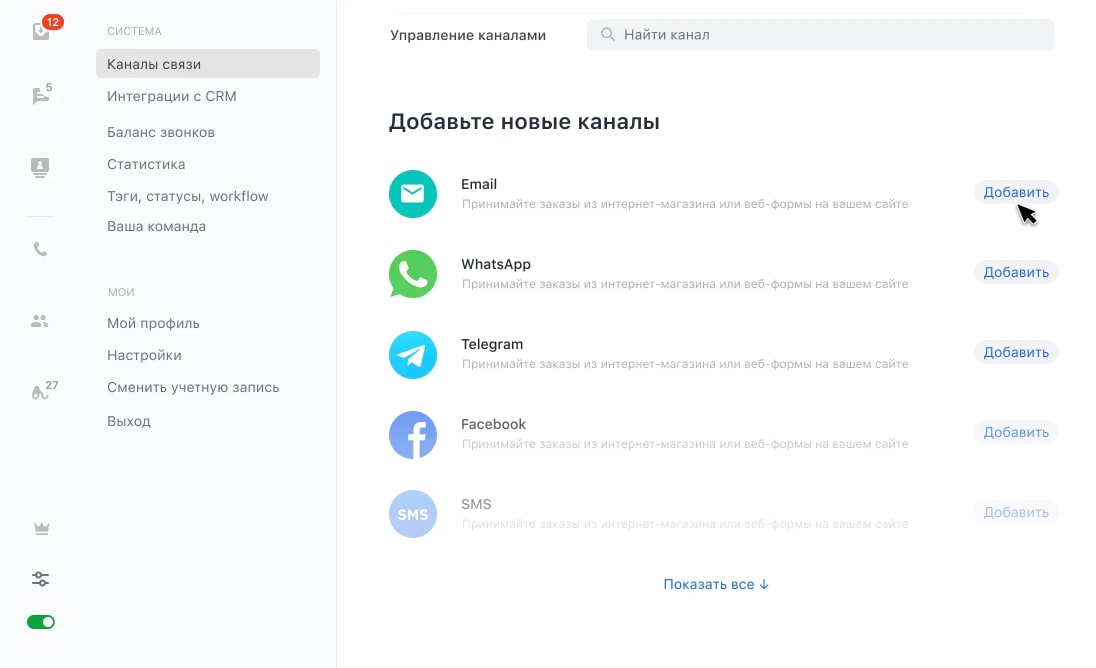This screenshot has width=1096, height=668.
Task: Add the SMS channel with Добавить
Action: 1016,512
